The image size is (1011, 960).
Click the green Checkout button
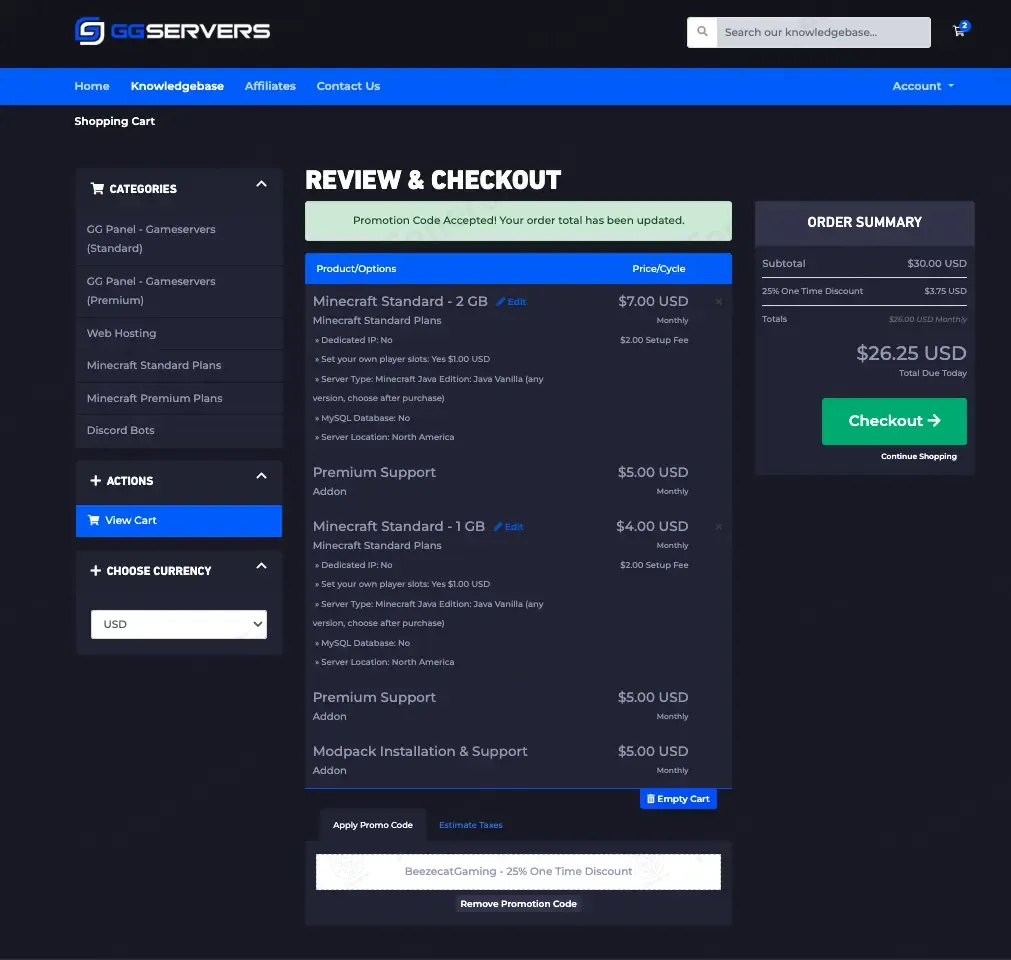[894, 421]
